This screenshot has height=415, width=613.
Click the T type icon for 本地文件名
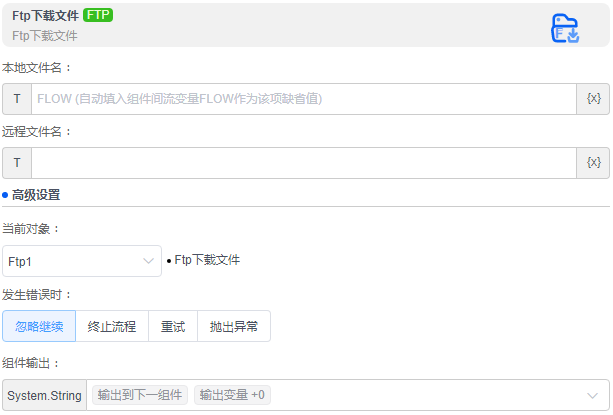(x=17, y=98)
